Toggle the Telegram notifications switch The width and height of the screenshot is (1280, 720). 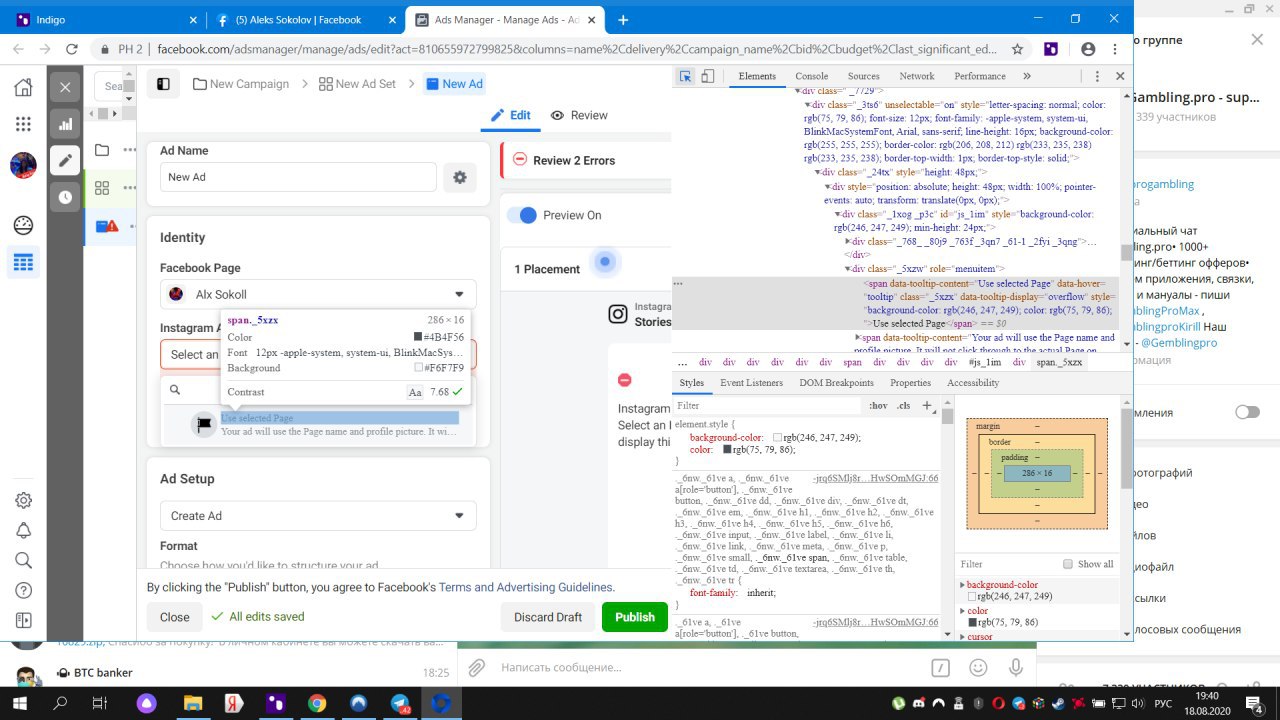point(1247,412)
